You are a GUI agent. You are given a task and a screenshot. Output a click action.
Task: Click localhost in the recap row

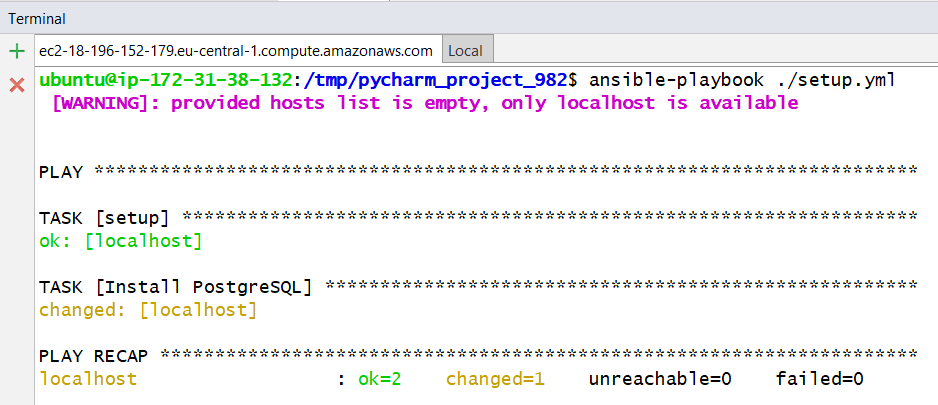(88, 379)
